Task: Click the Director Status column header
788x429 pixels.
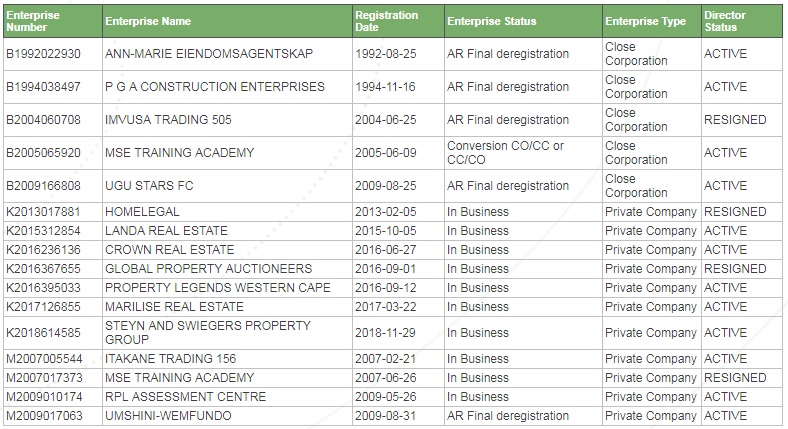Action: 725,21
